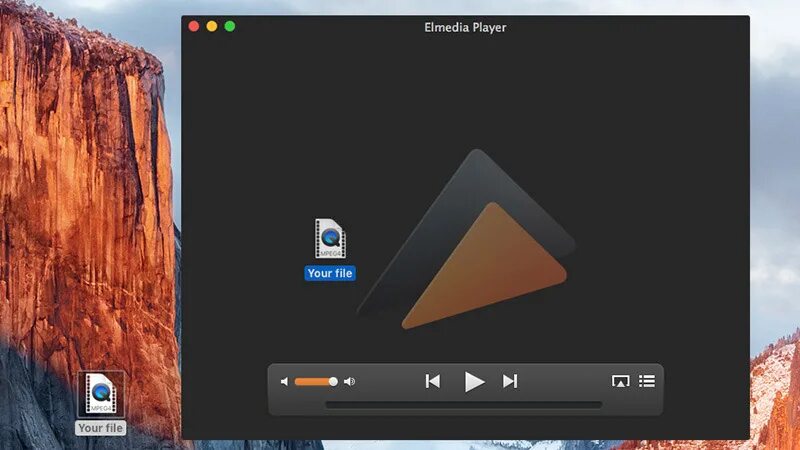Close the Elmedia Player window with the red button
The image size is (800, 450).
pyautogui.click(x=194, y=27)
